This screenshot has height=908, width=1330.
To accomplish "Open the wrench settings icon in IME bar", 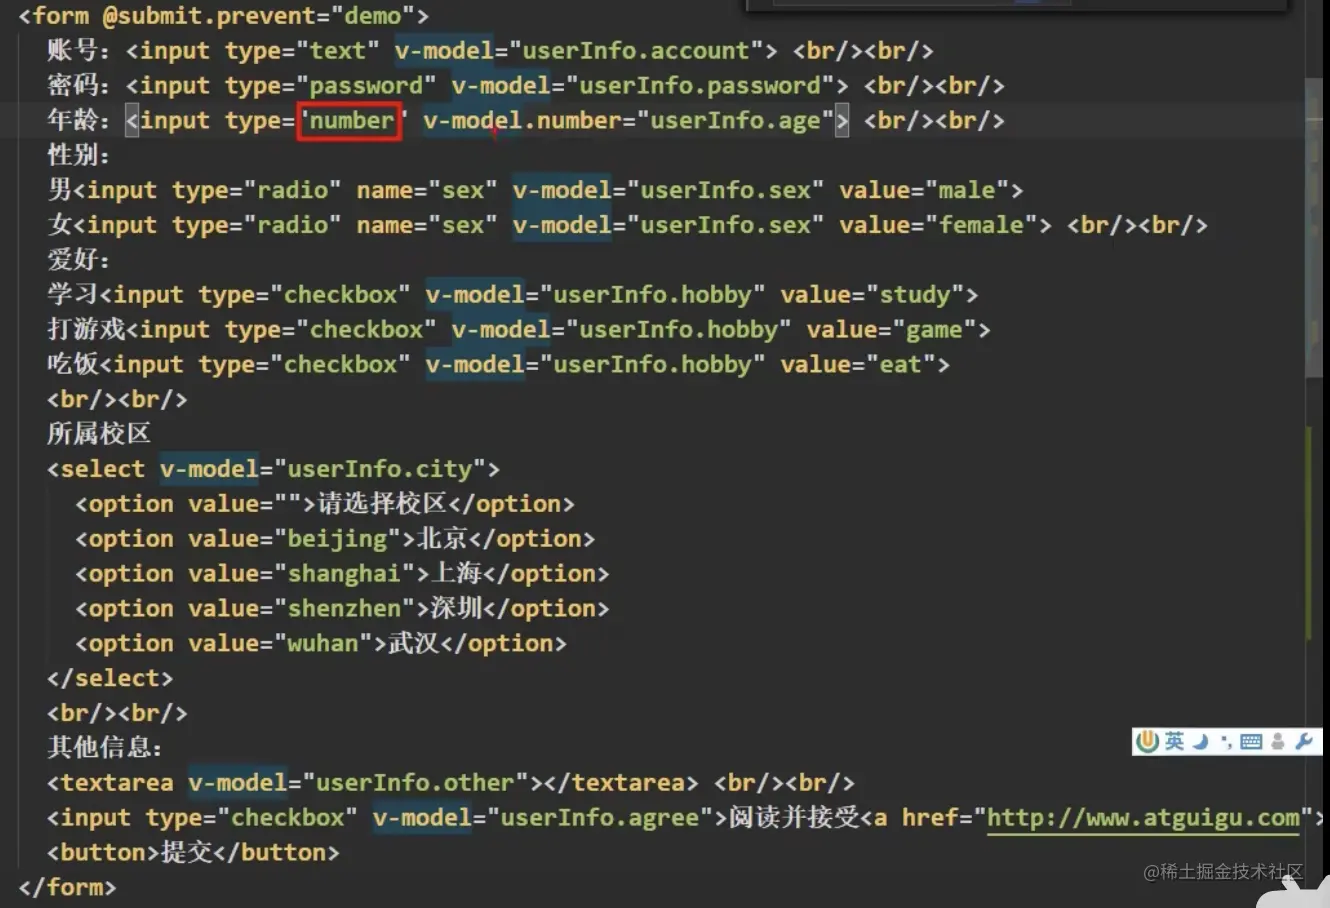I will pos(1304,742).
